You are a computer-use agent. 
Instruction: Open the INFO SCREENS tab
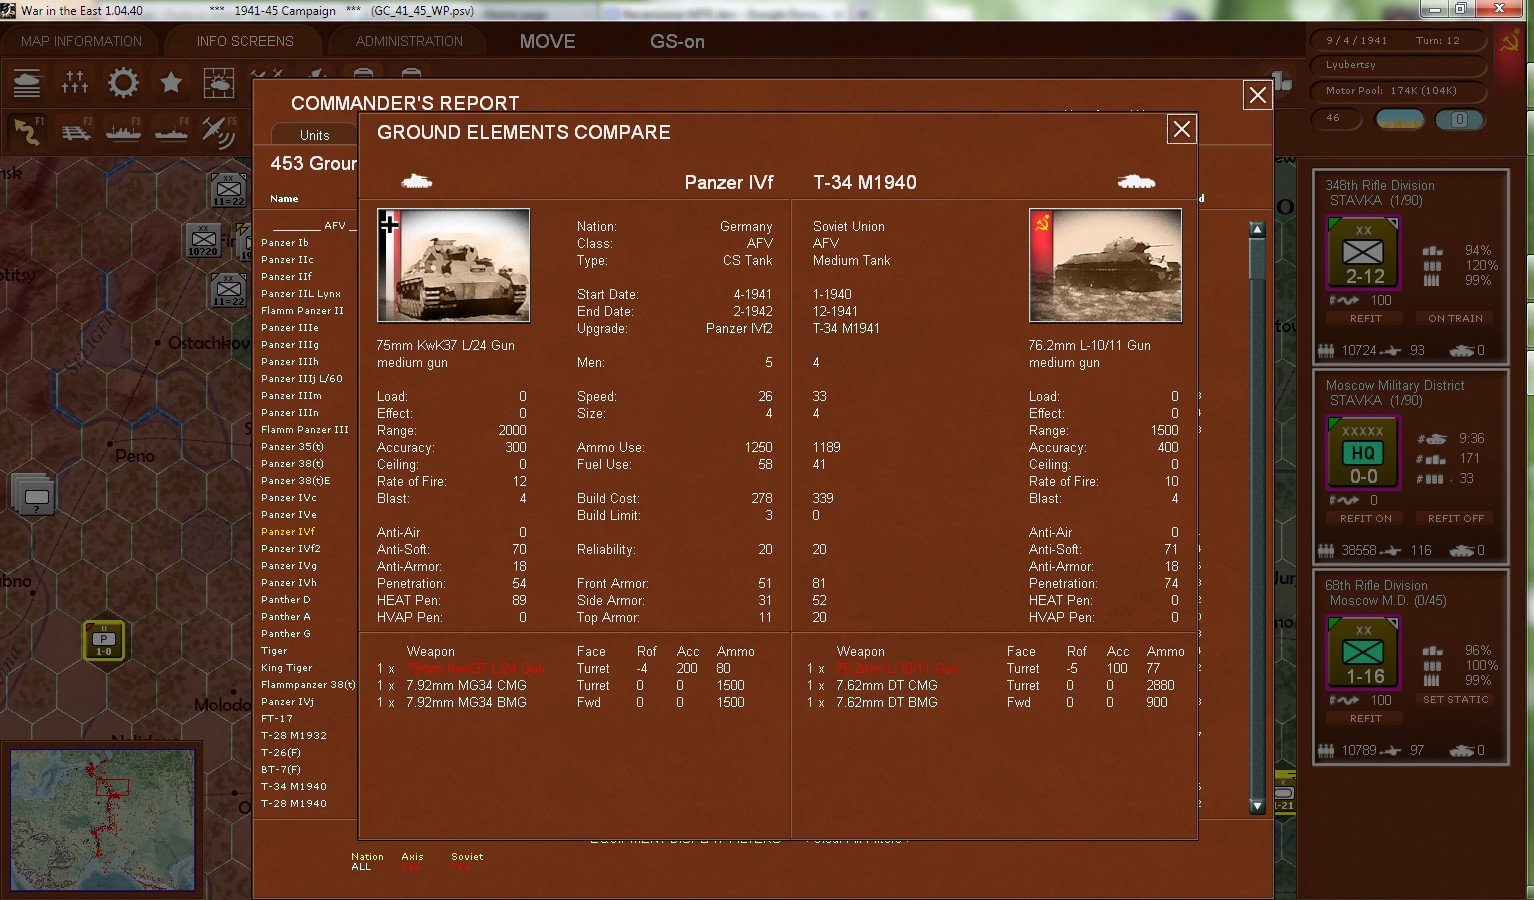[245, 41]
